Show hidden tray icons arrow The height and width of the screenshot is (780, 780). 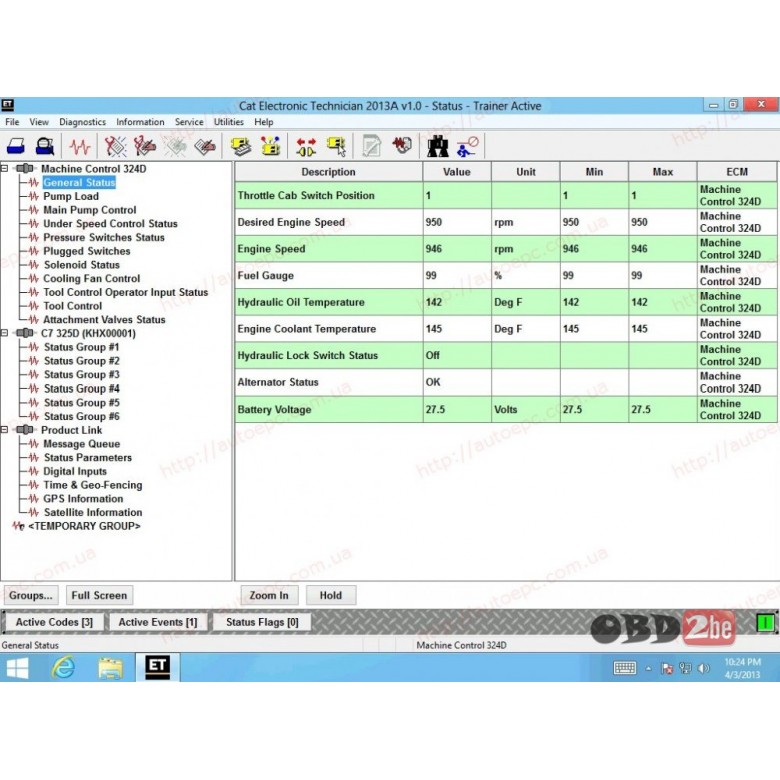pos(648,669)
